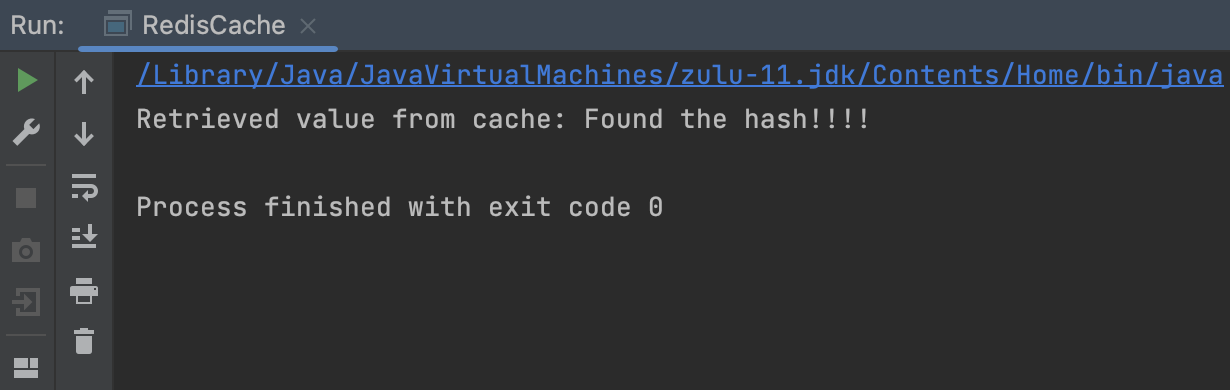The width and height of the screenshot is (1230, 390).
Task: Click the Exit icon below the camera
Action: click(x=27, y=300)
